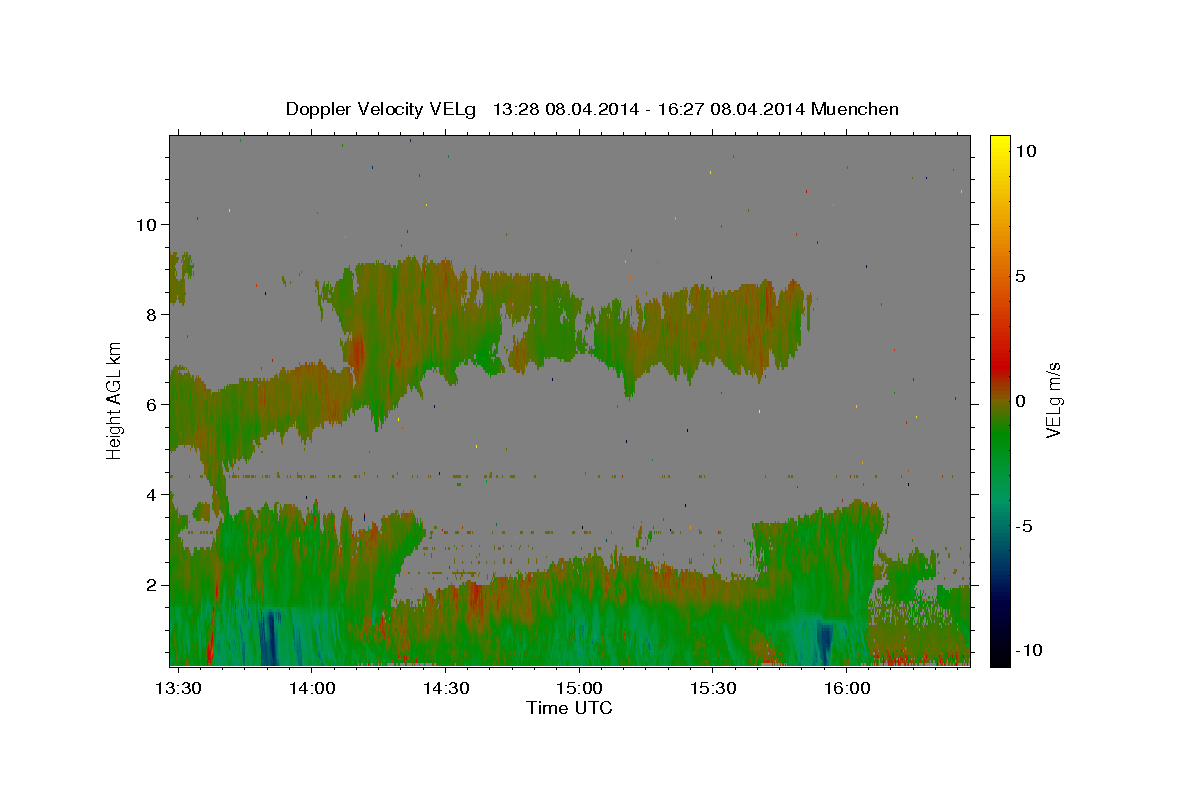This screenshot has height=800, width=1200.
Task: Click the '14:00' time axis label
Action: (x=312, y=689)
